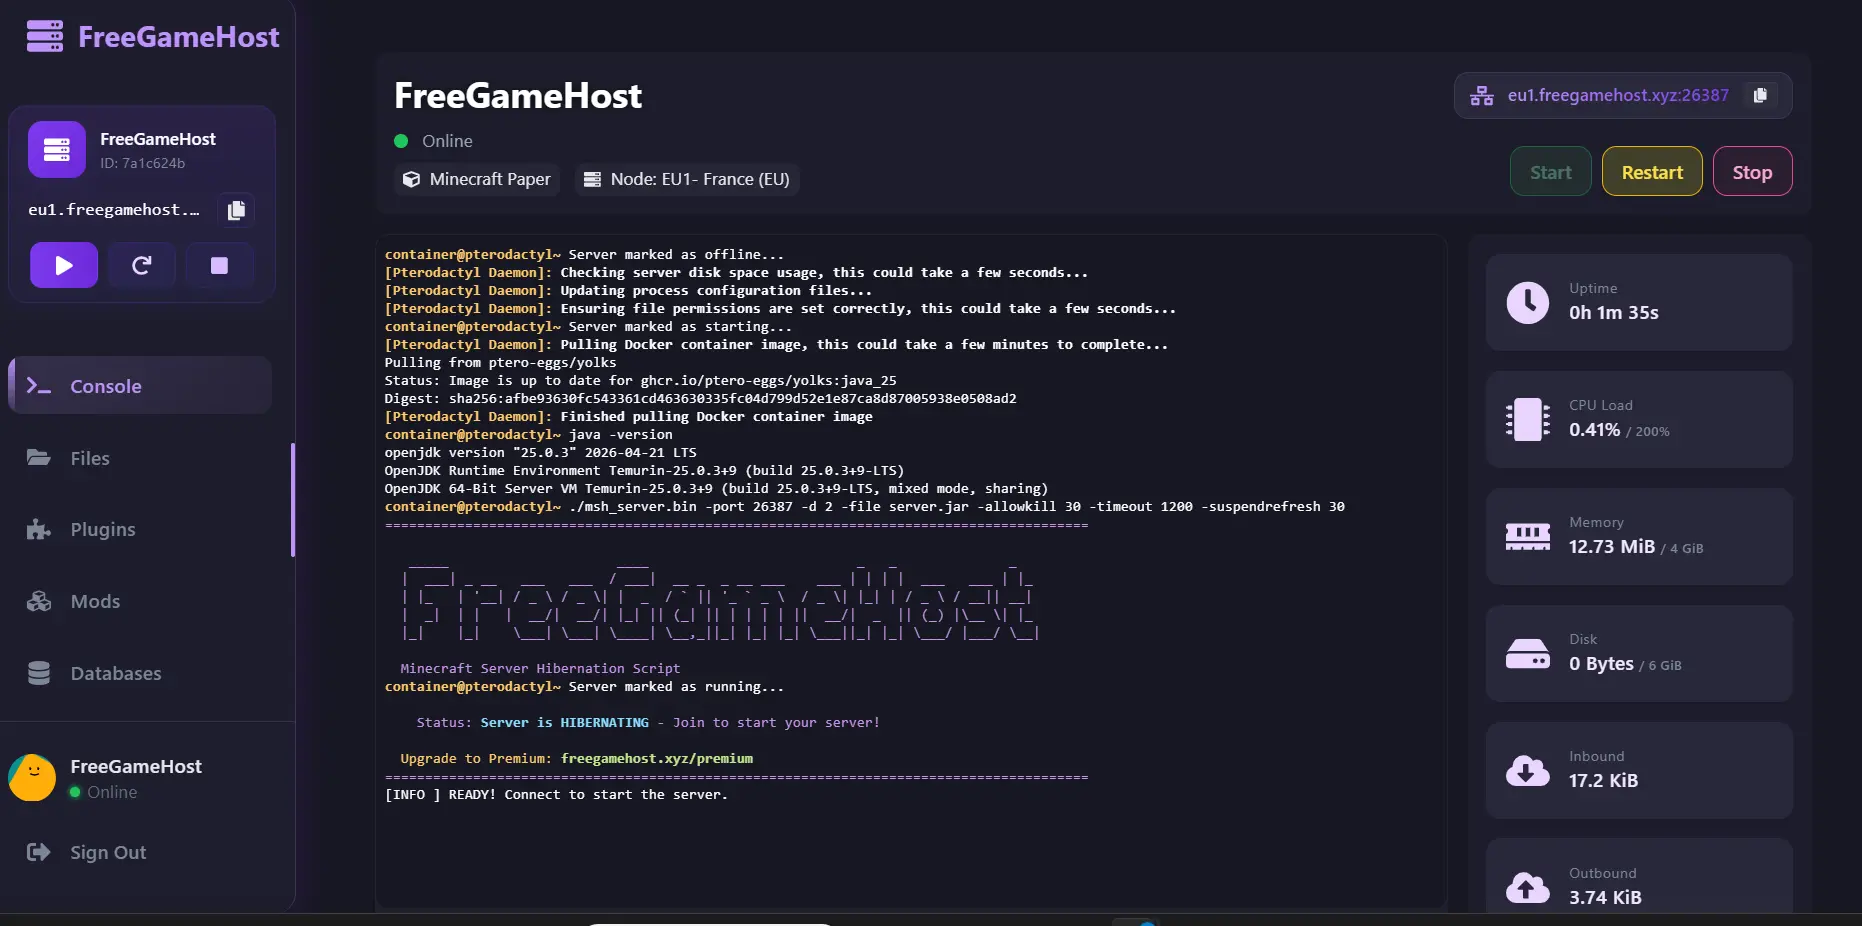Click the FreeGameHost logo icon in sidebar header

[x=44, y=36]
